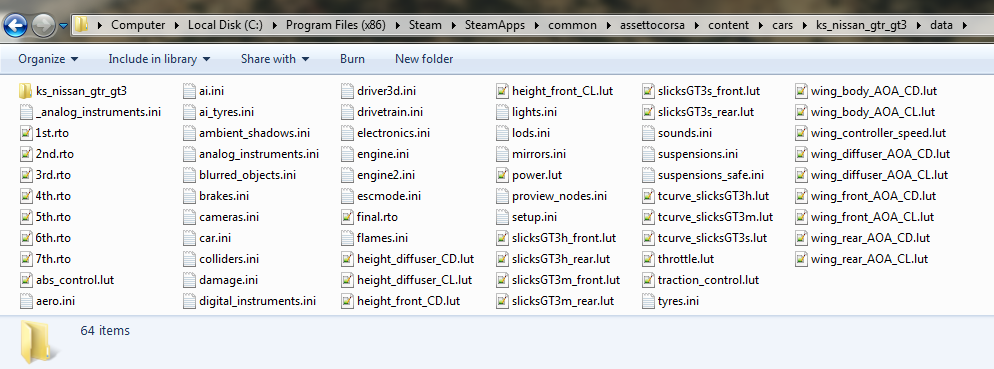Select the slicksGT3h_front.lut file icon
This screenshot has width=994, height=369.
(x=502, y=238)
